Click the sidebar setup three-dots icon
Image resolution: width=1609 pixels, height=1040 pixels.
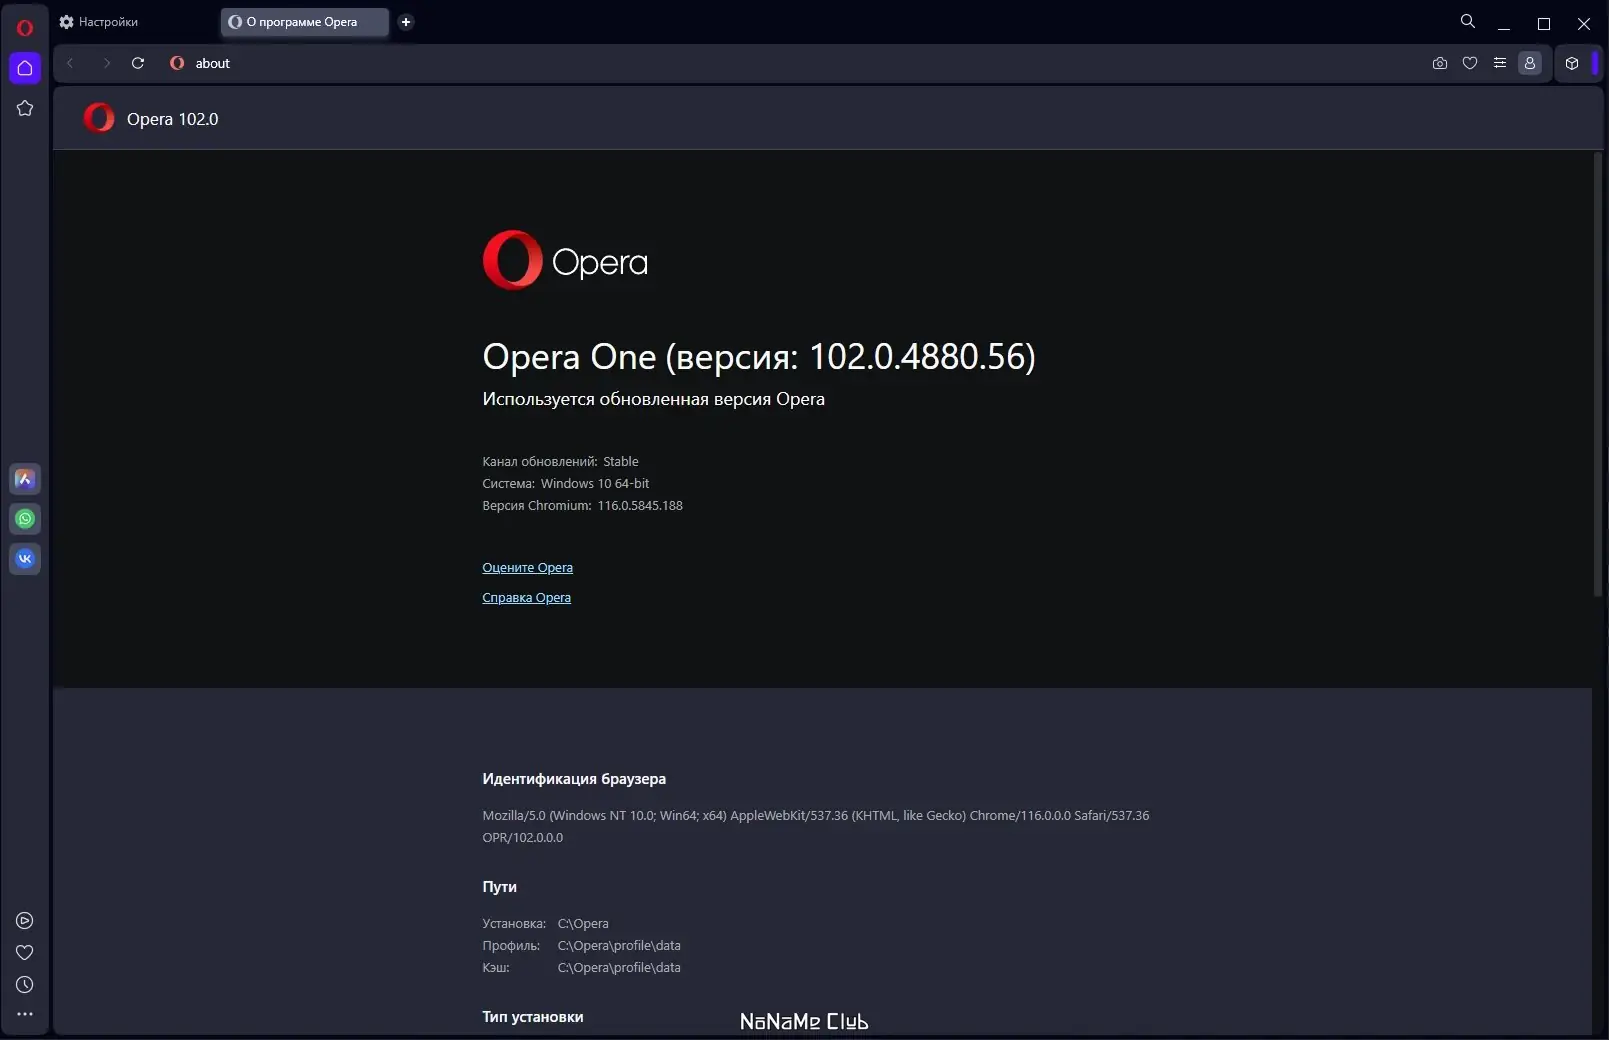click(25, 1014)
